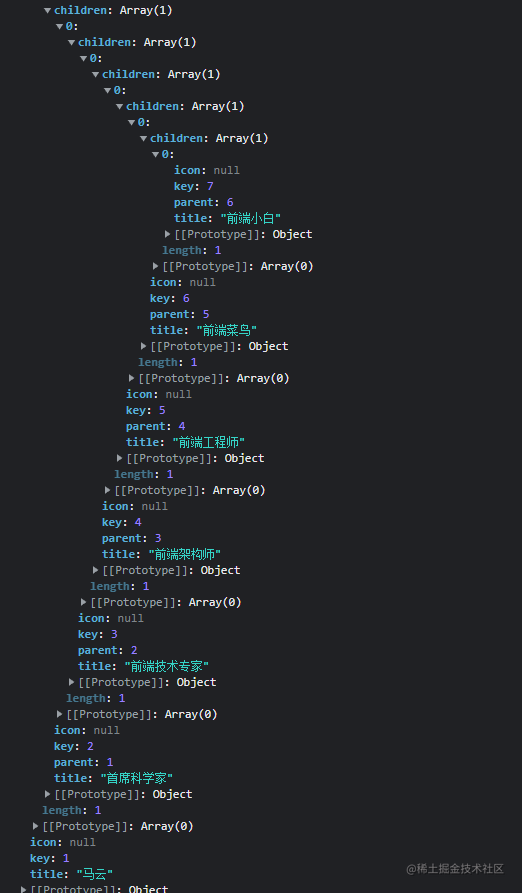Click the parent: 6 property line

[204, 202]
